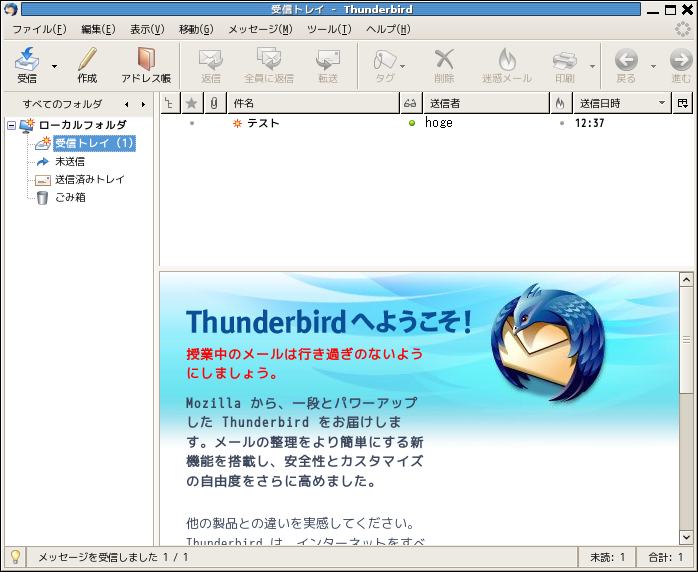Switch to previous folder view arrow
Screen dimensions: 698x572
coord(127,105)
